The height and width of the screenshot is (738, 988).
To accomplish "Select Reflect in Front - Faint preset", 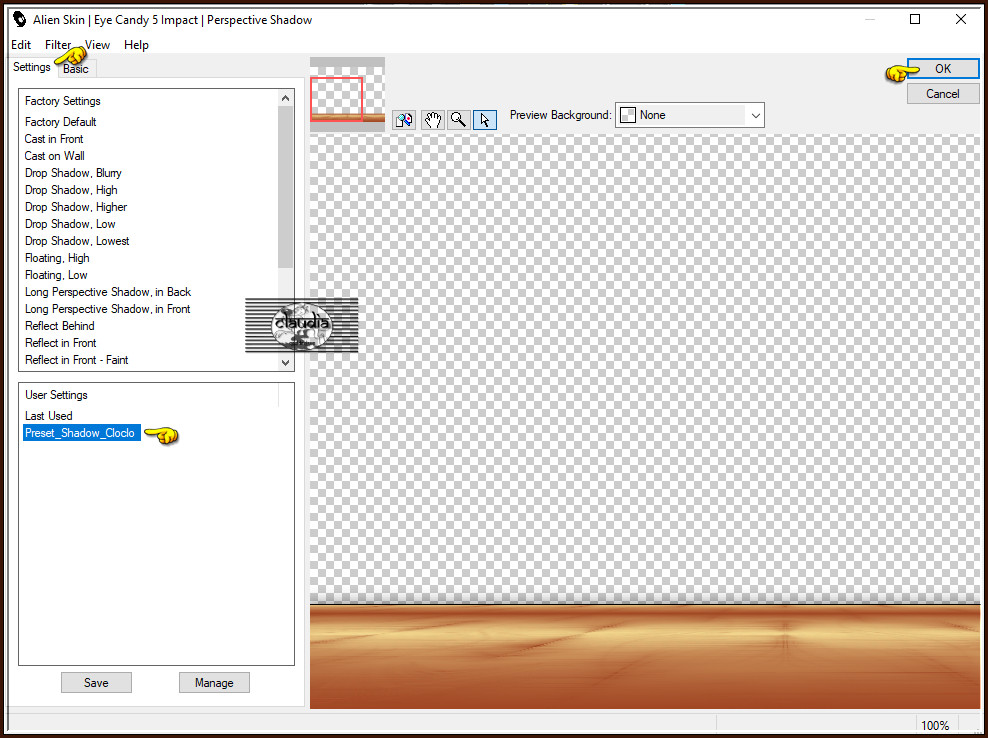I will pos(77,360).
